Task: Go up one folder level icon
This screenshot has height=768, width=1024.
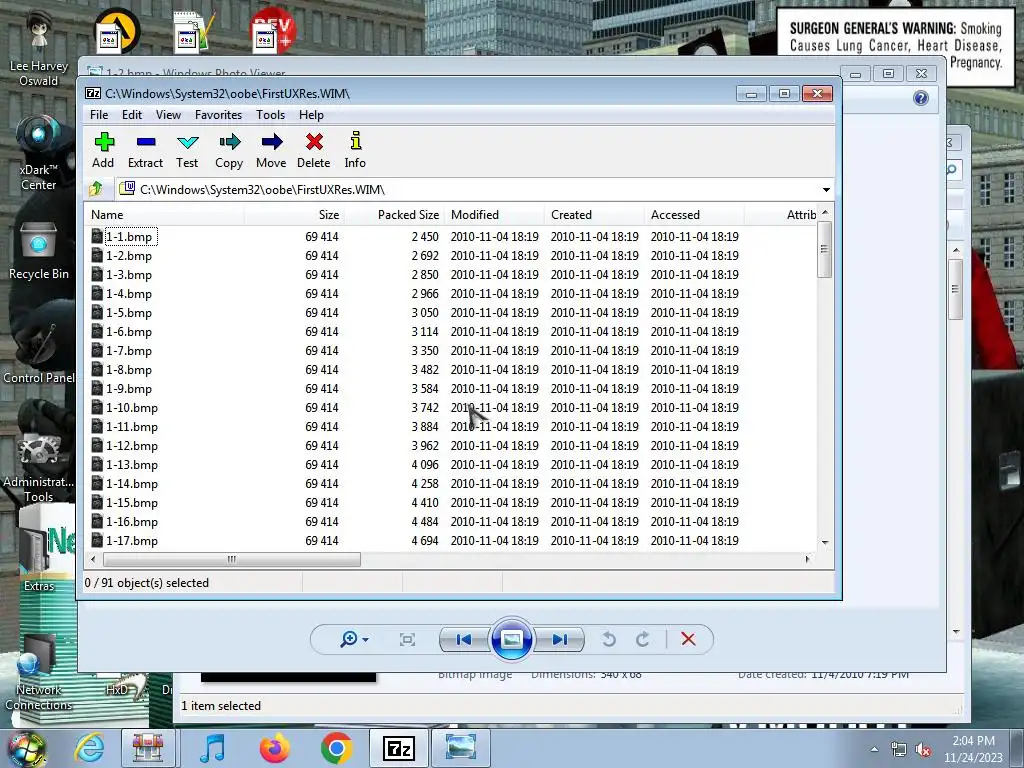Action: pos(96,189)
